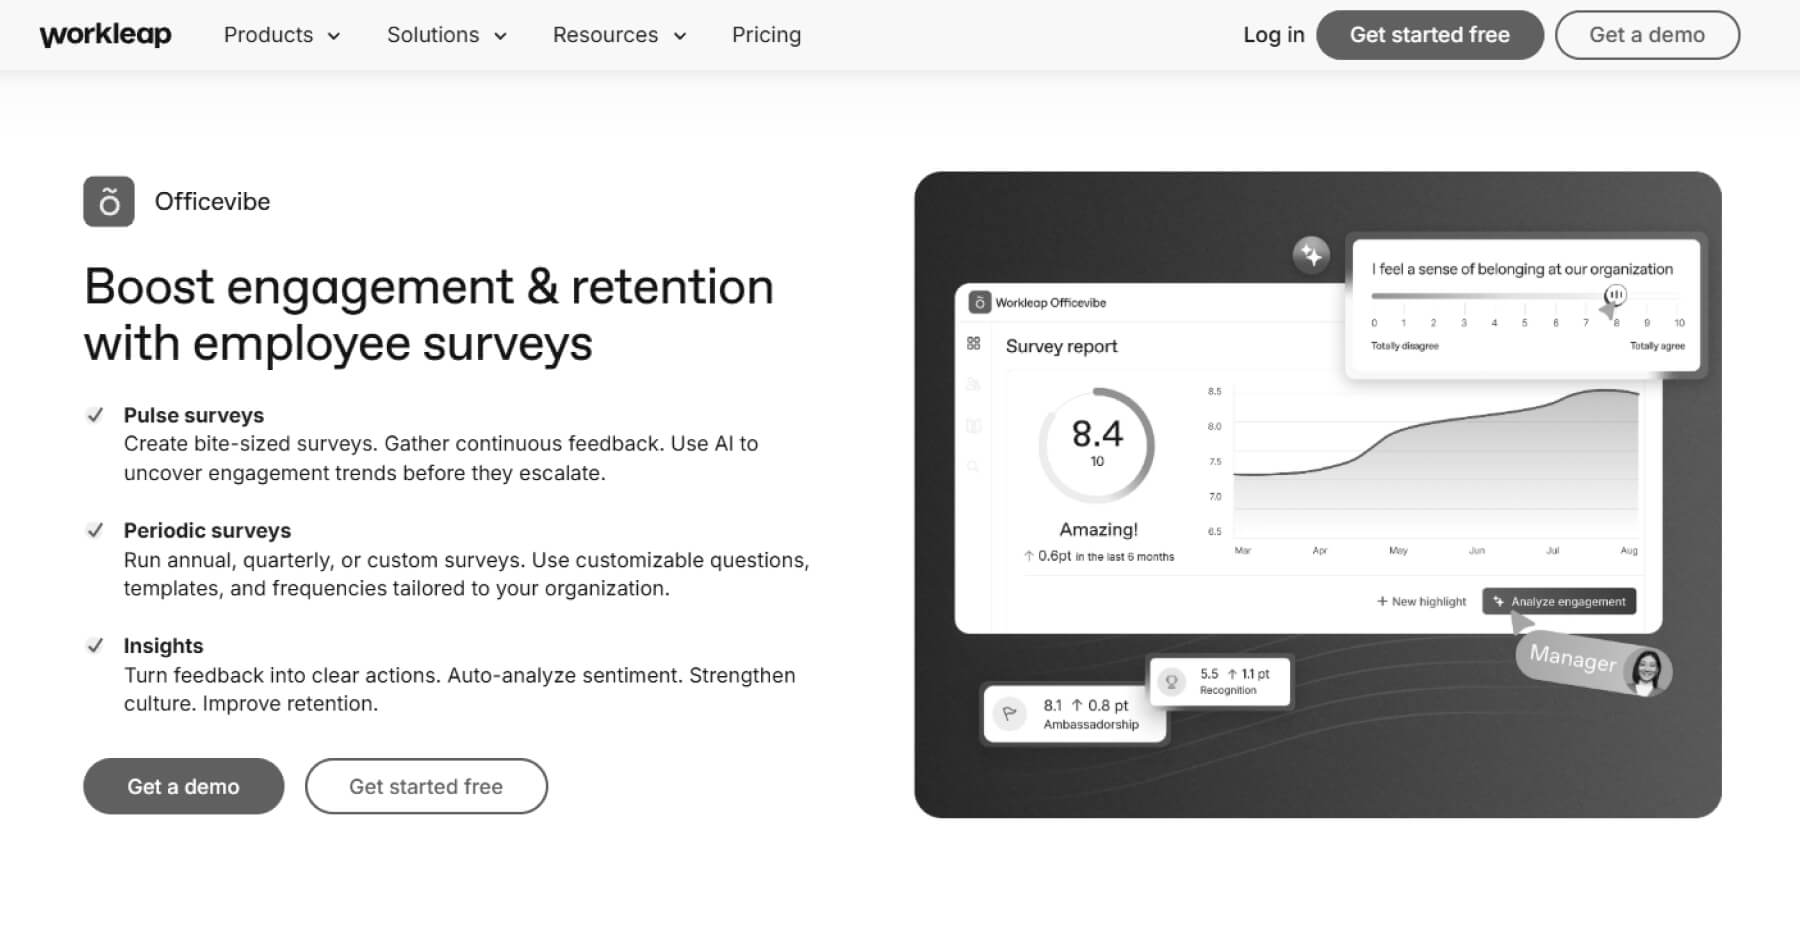The image size is (1800, 942).
Task: Click the Workleap Officevibe logo in the report header
Action: coord(978,301)
